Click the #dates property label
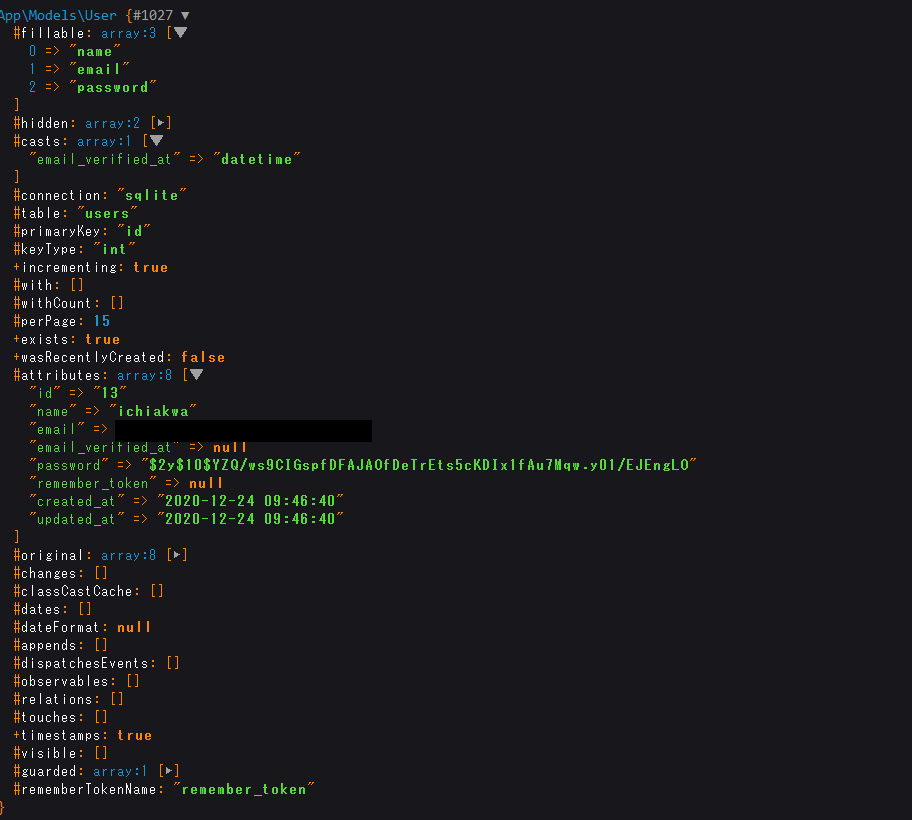The width and height of the screenshot is (912, 820). point(37,609)
